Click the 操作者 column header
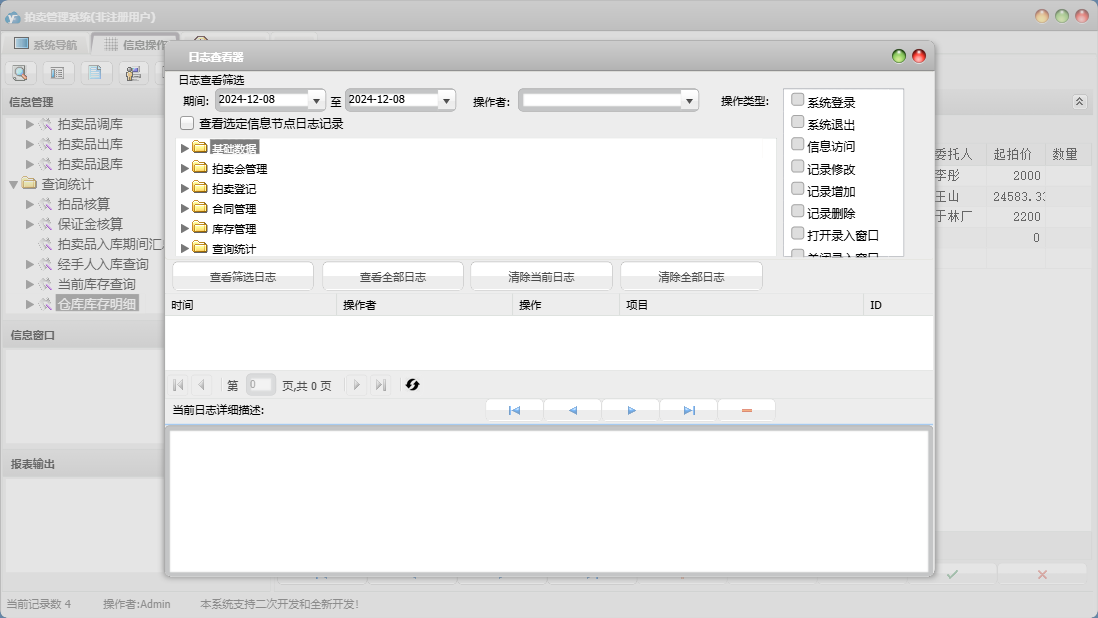Screen dimensions: 1098x618 (424, 305)
